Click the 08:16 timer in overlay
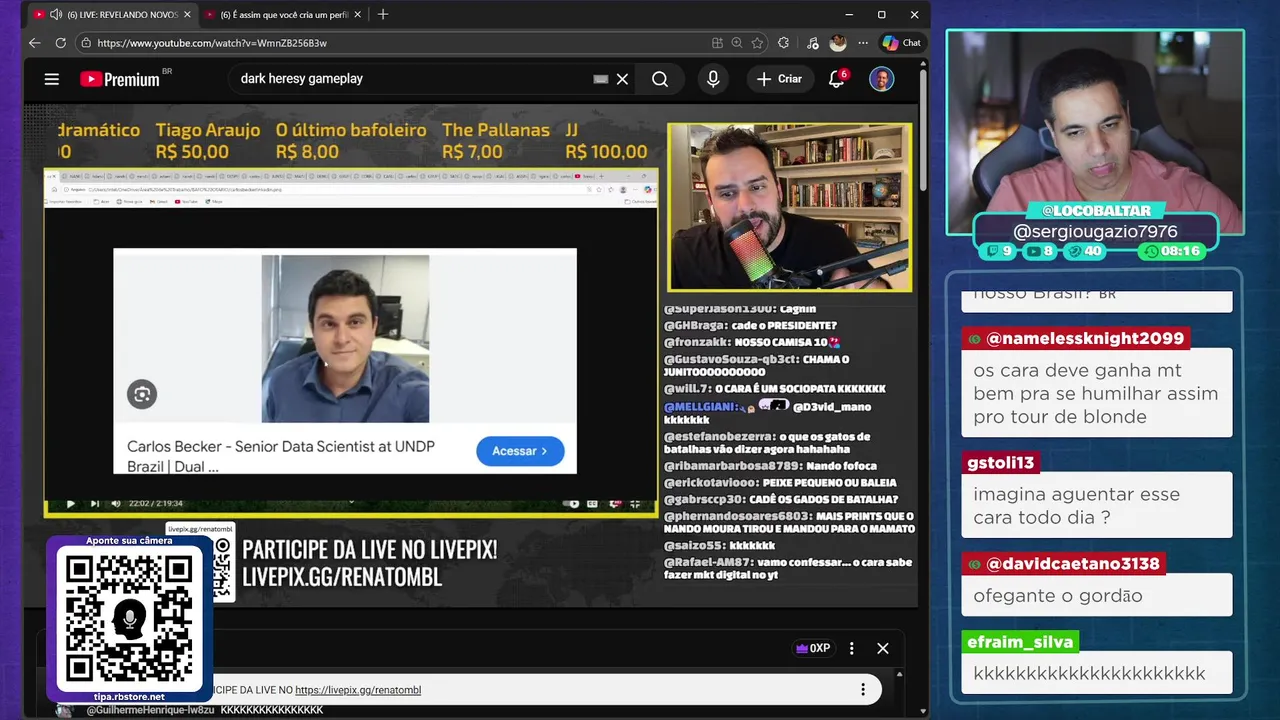Image resolution: width=1280 pixels, height=720 pixels. (x=1171, y=251)
